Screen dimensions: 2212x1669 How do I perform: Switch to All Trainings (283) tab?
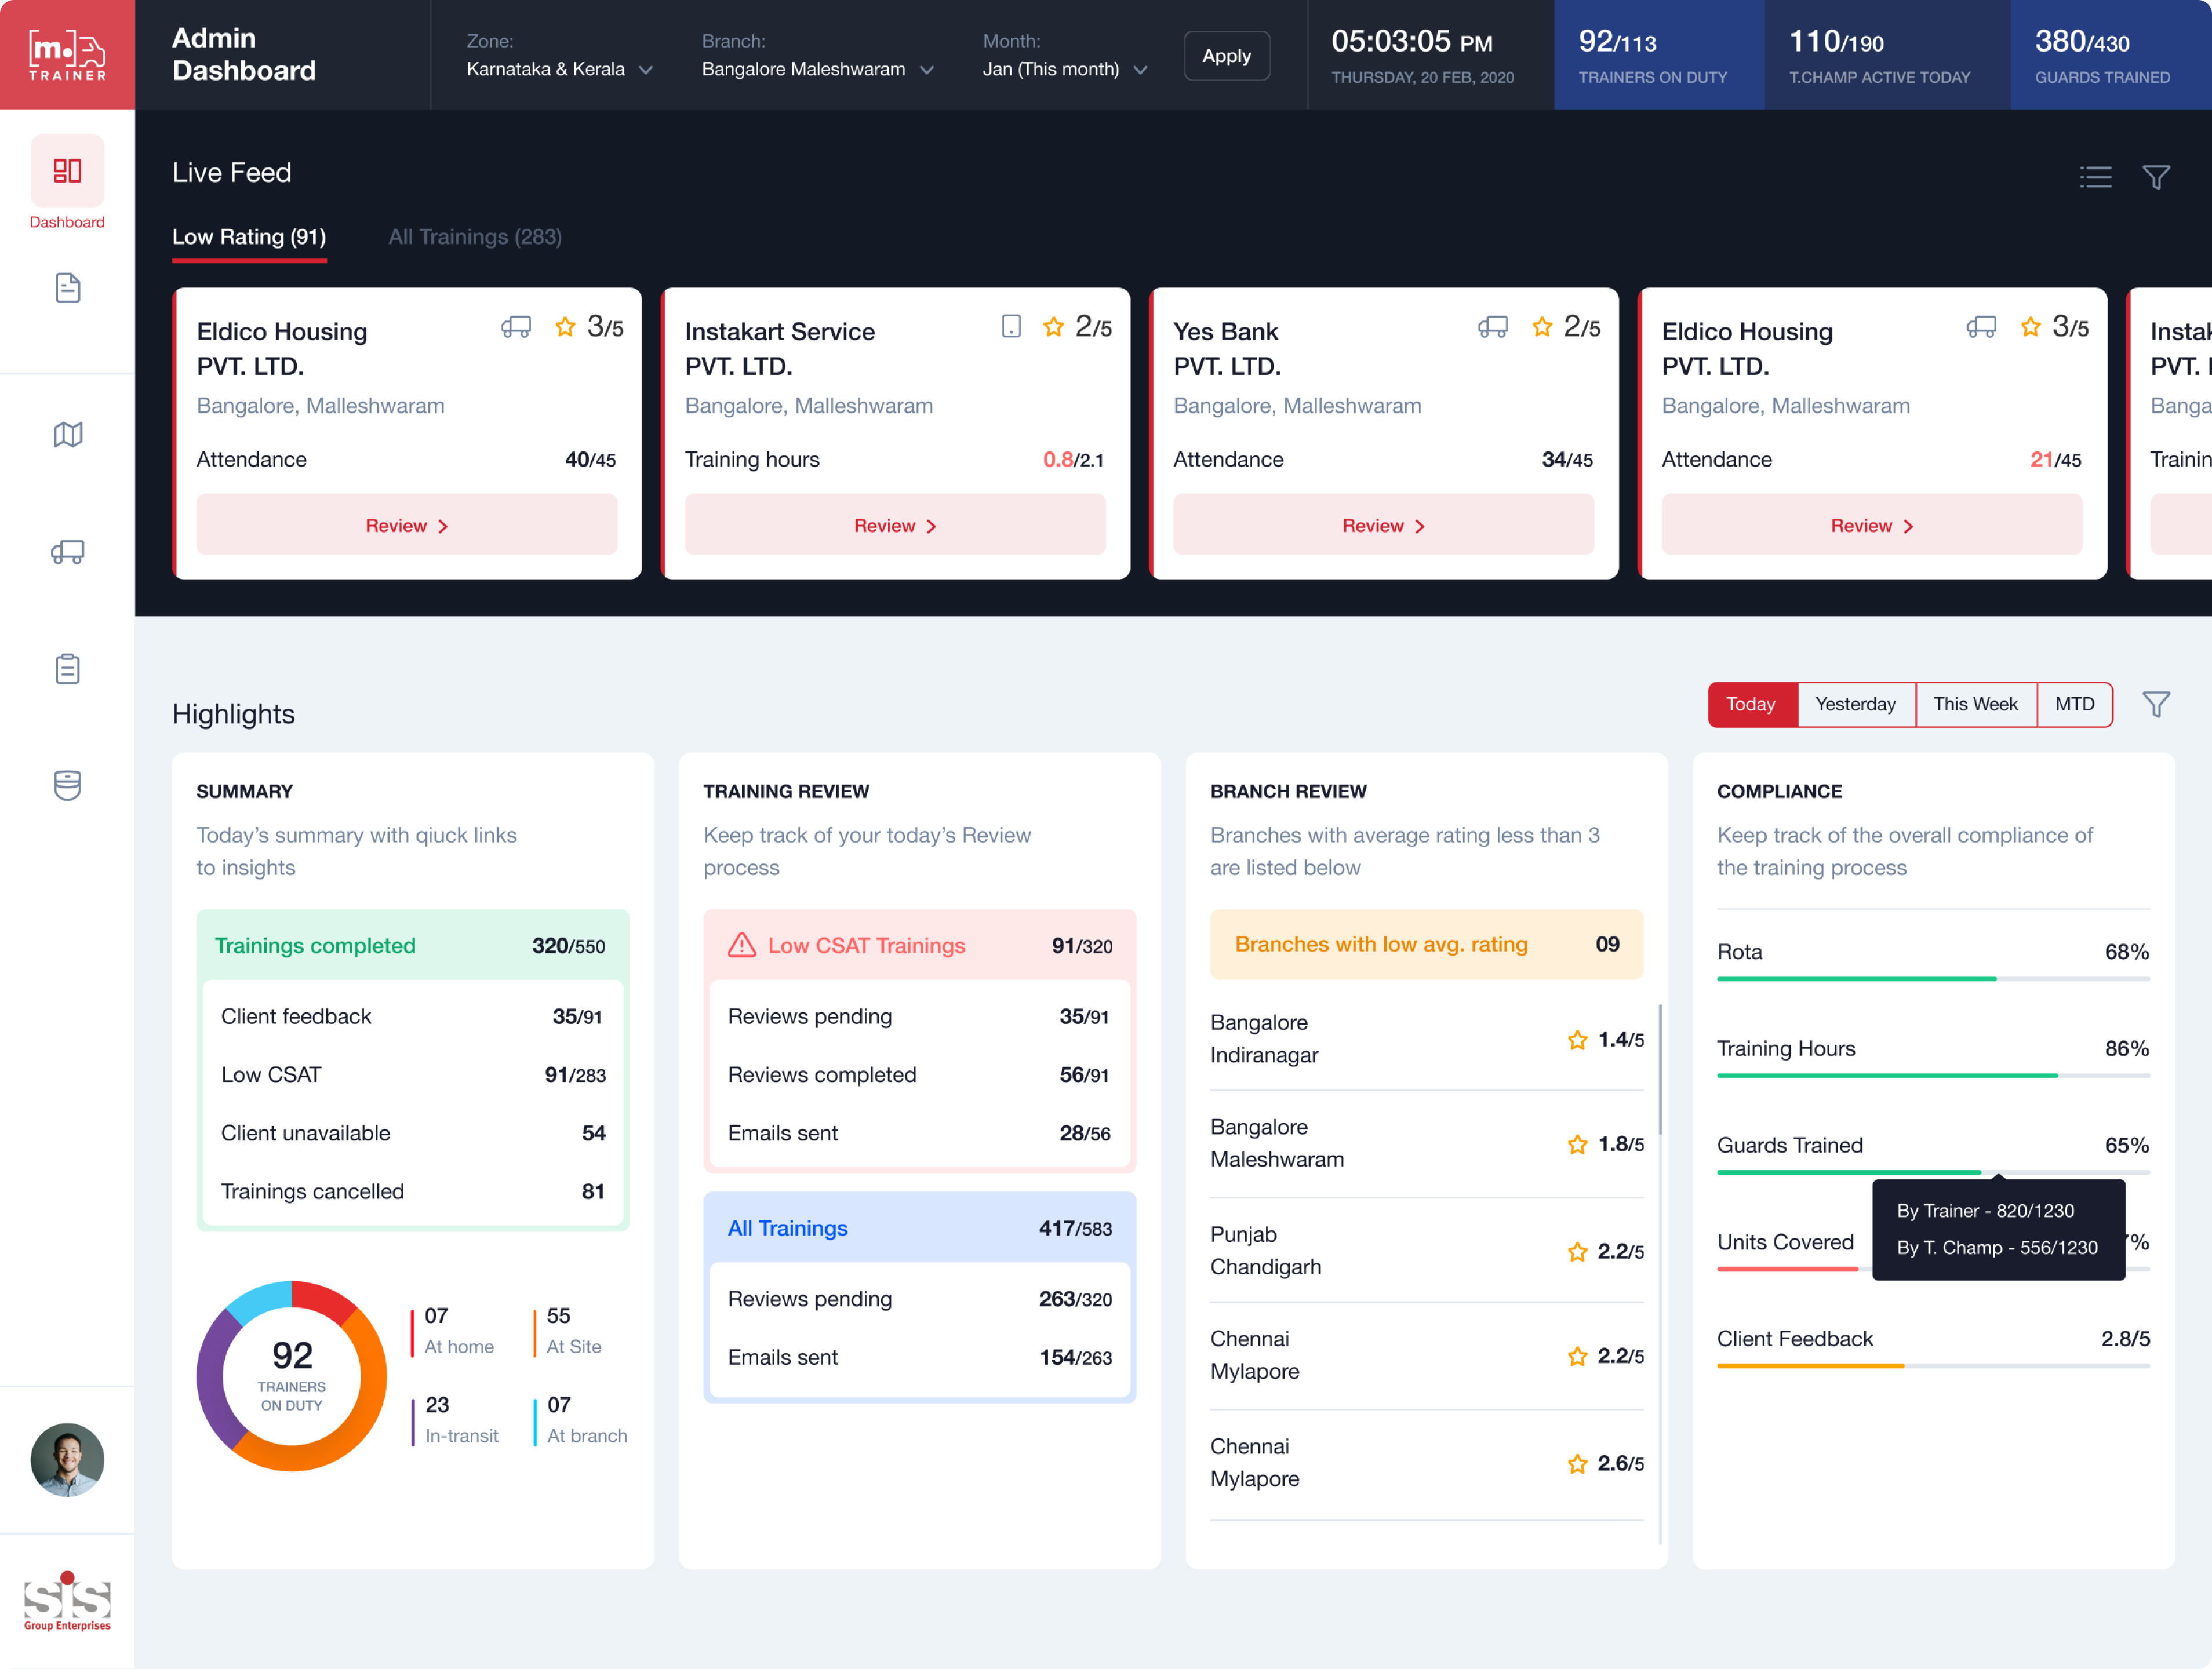[474, 237]
